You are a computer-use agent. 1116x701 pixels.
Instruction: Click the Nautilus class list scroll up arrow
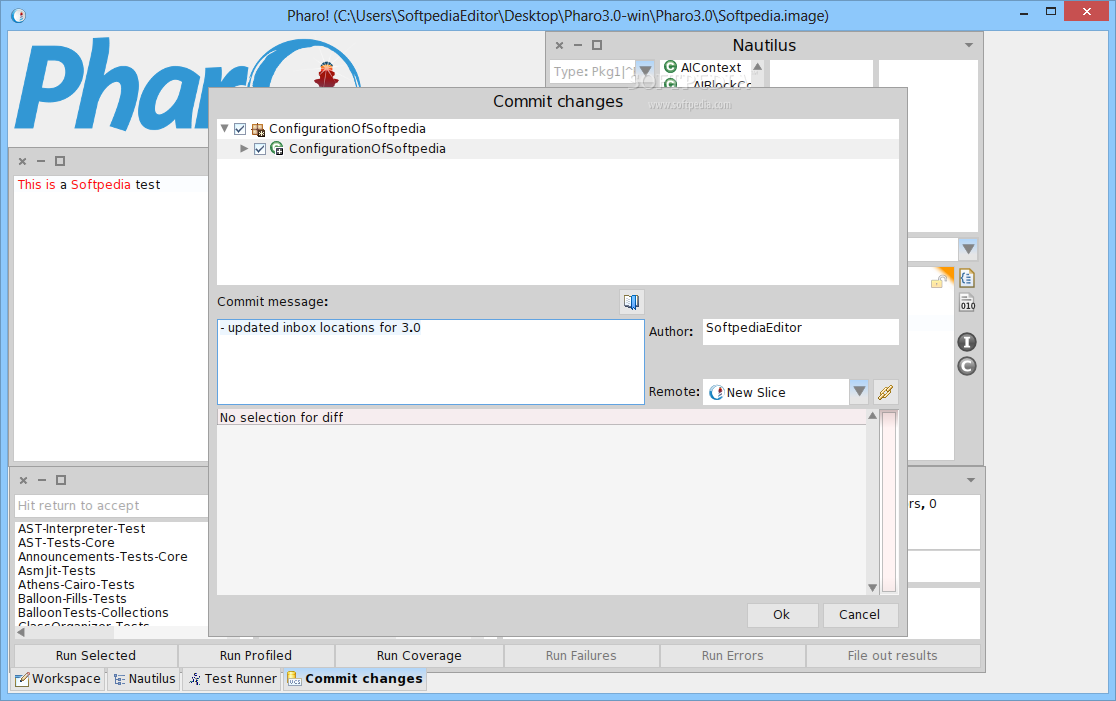(758, 67)
